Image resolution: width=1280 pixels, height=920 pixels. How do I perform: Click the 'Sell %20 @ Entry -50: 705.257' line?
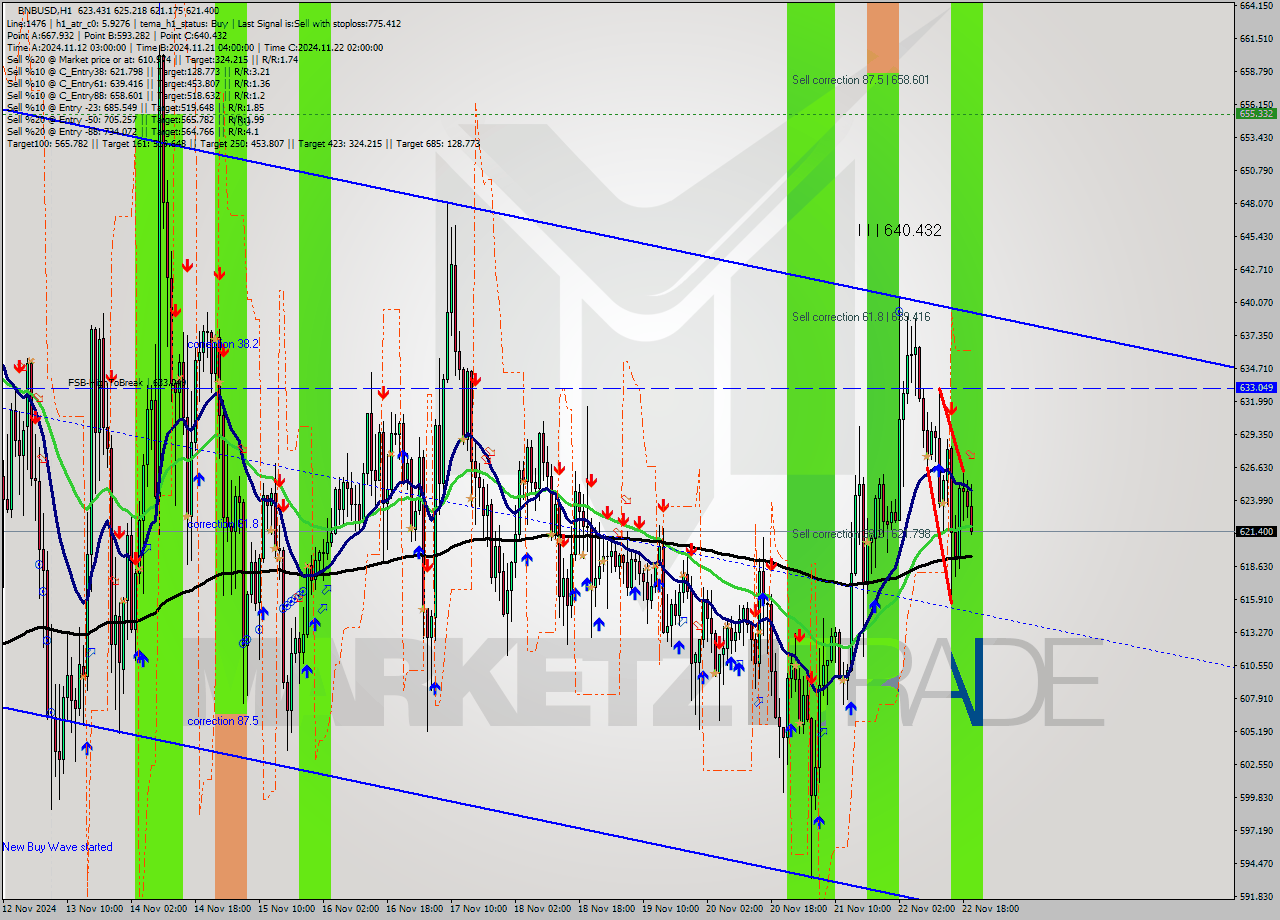click(135, 119)
